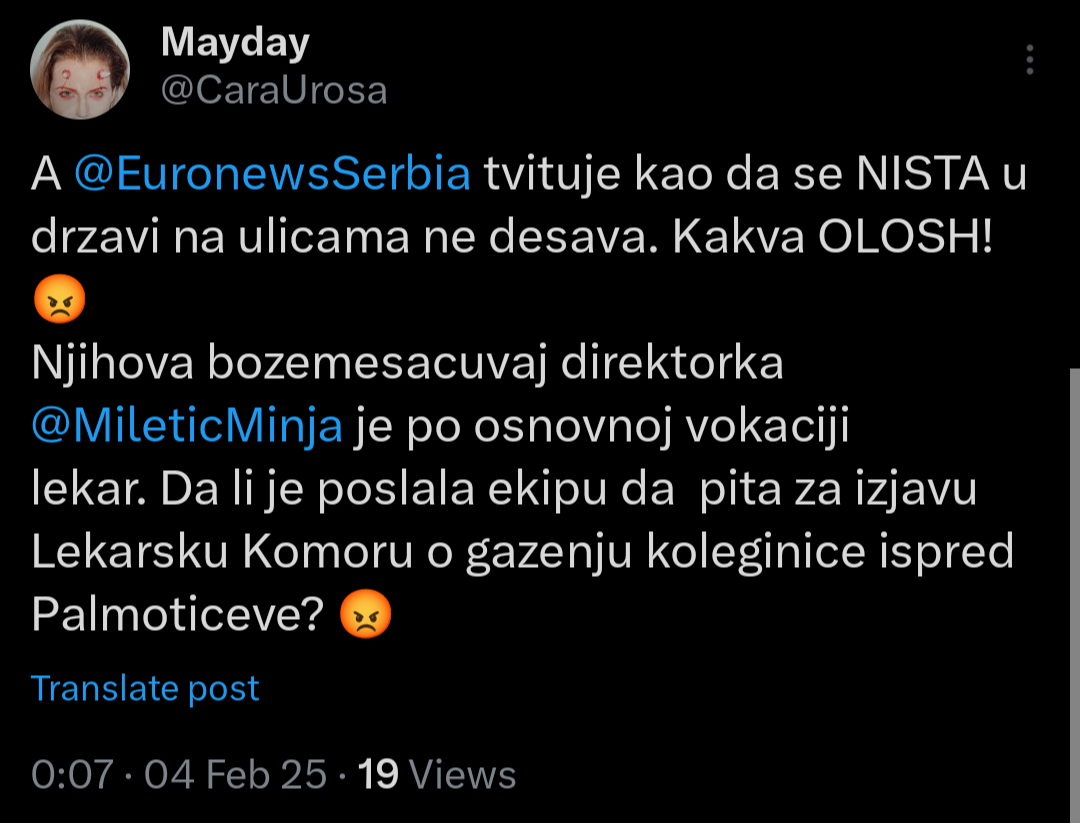Open the @EuronewsSerbia mention

coord(272,175)
